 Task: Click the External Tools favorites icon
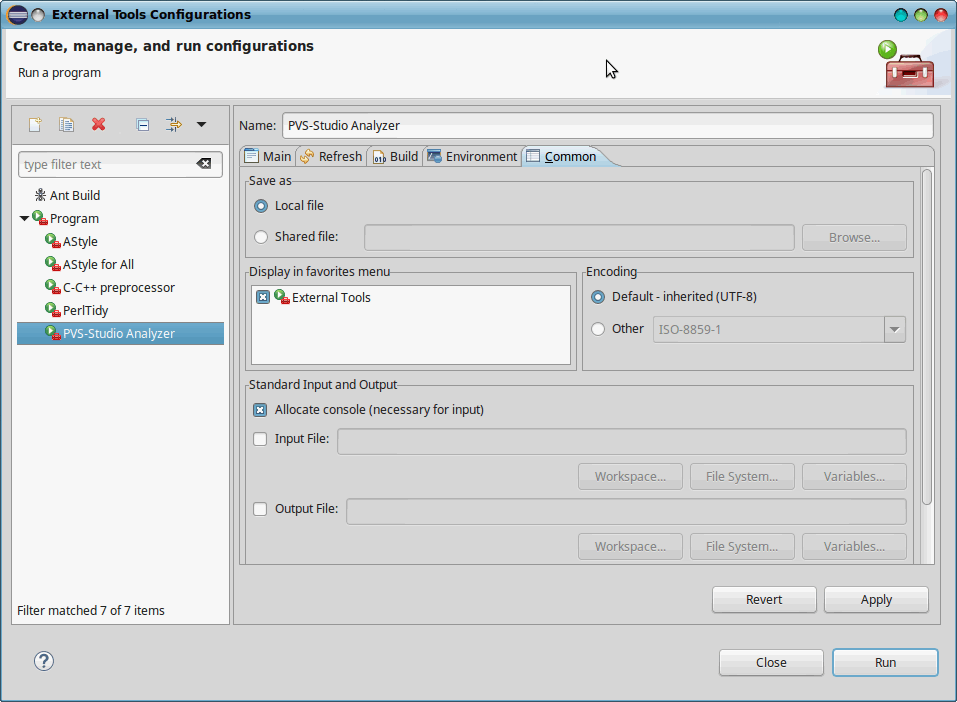click(282, 297)
